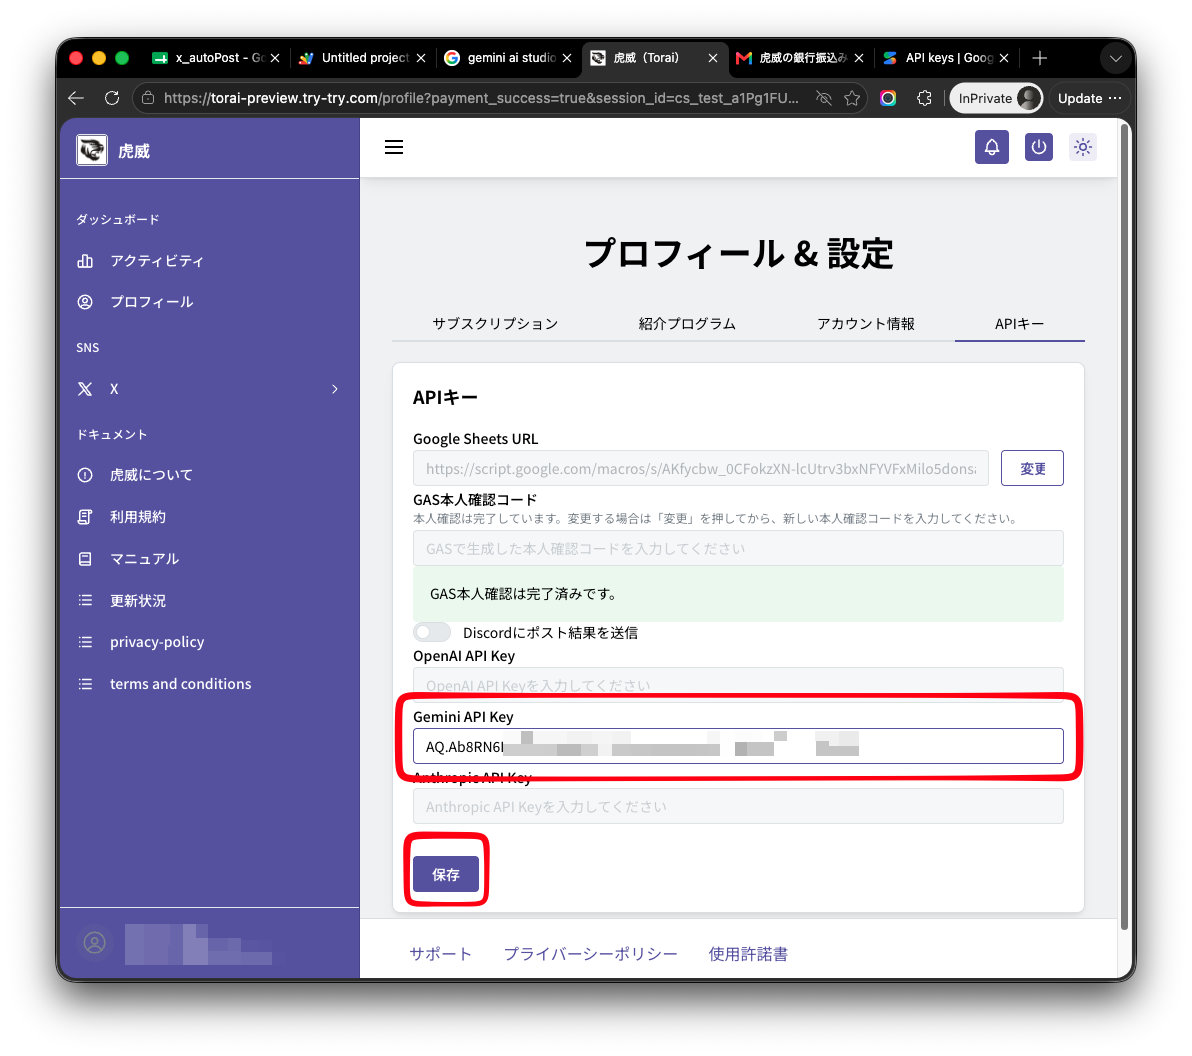Close the gemini ai studio tab
This screenshot has height=1056, width=1192.
point(567,58)
